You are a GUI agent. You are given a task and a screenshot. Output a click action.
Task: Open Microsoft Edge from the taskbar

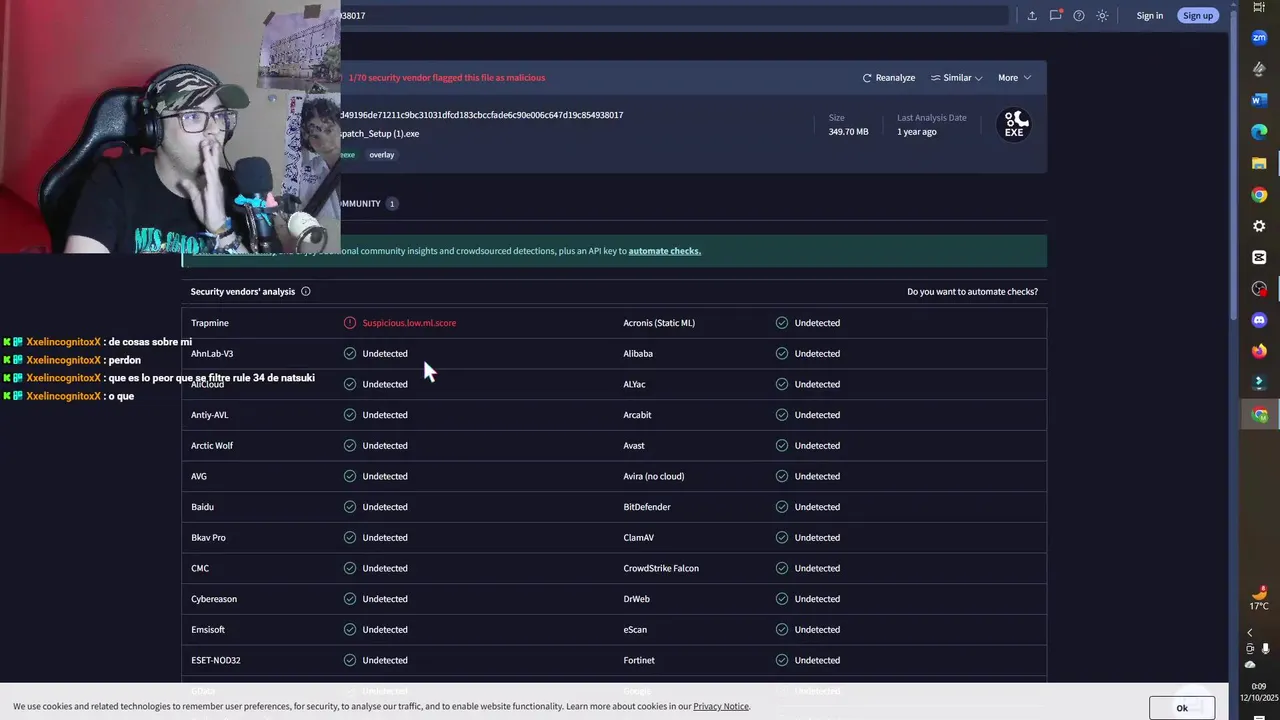tap(1259, 132)
